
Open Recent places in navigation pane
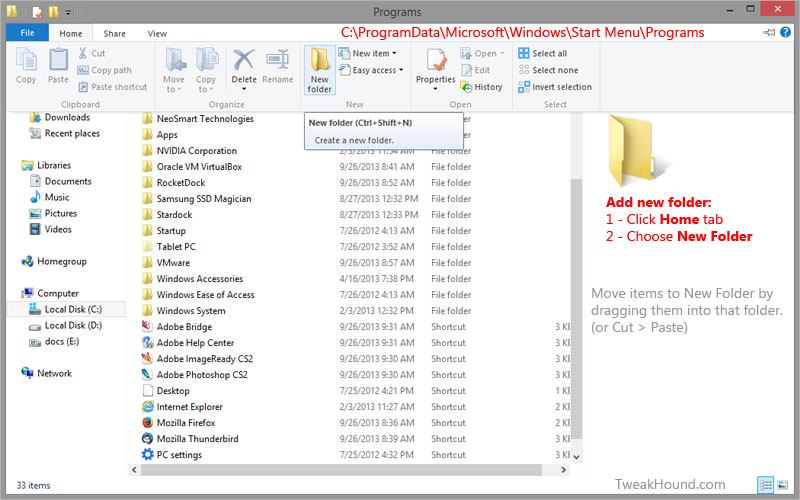click(64, 134)
